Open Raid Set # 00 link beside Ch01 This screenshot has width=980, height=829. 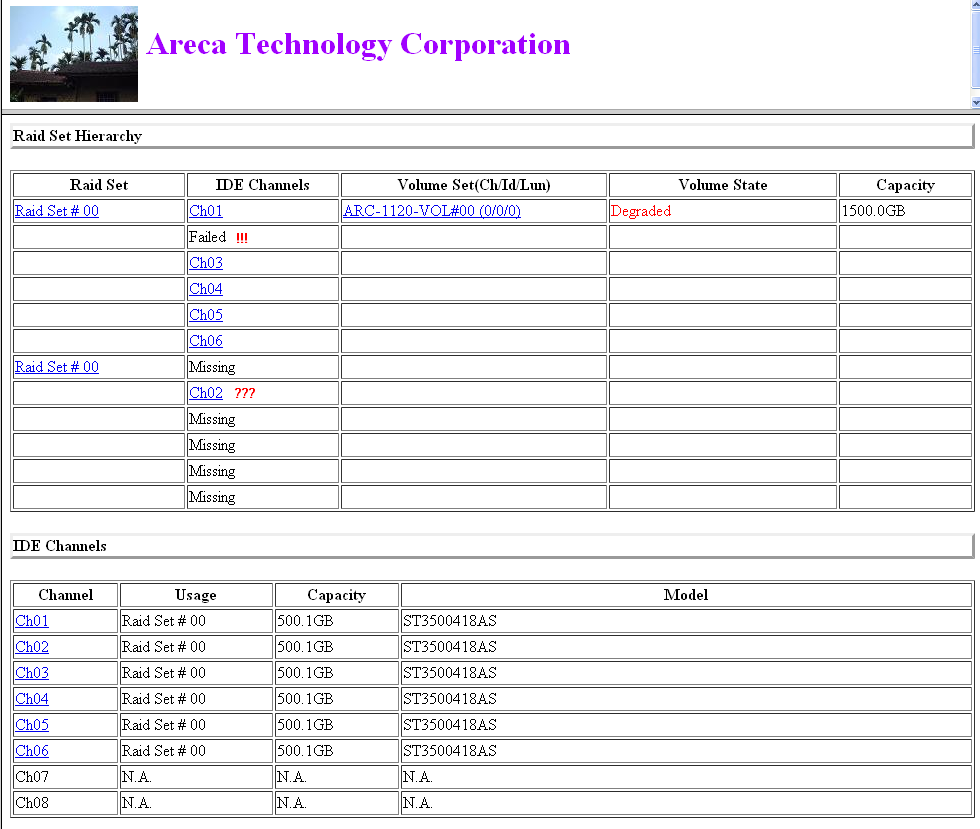57,211
